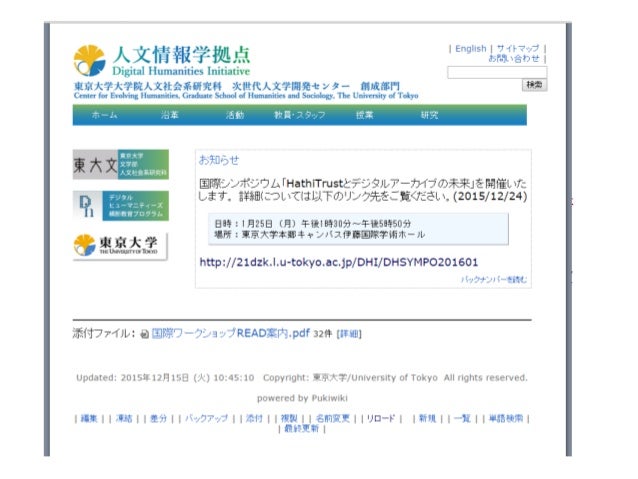Viewport: 638px width, 479px height.
Task: Open 授業 menu item
Action: [x=364, y=115]
